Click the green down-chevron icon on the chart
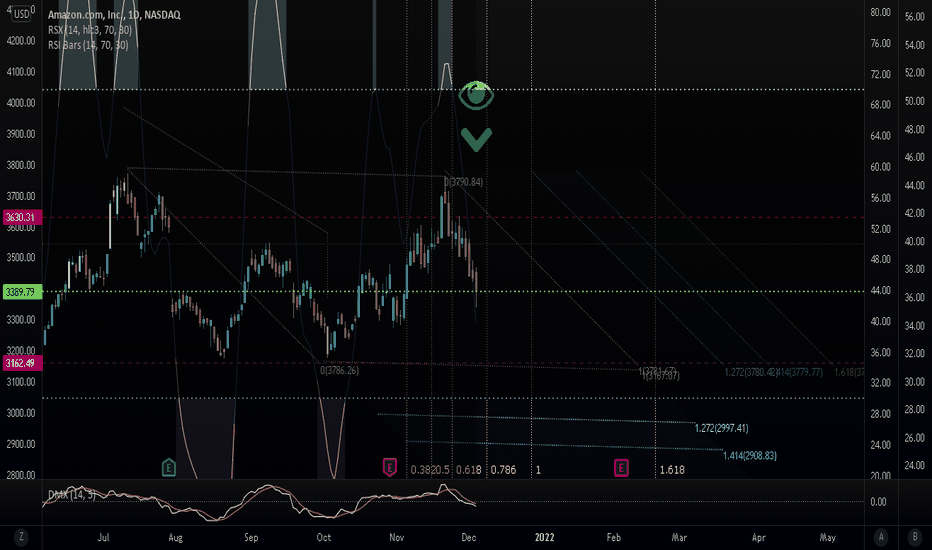This screenshot has width=932, height=550. [x=476, y=140]
